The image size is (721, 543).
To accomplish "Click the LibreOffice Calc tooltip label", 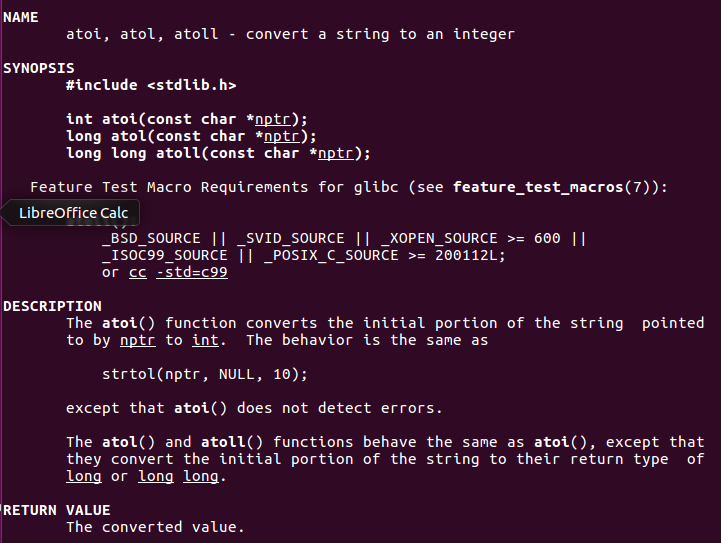I will (x=73, y=213).
